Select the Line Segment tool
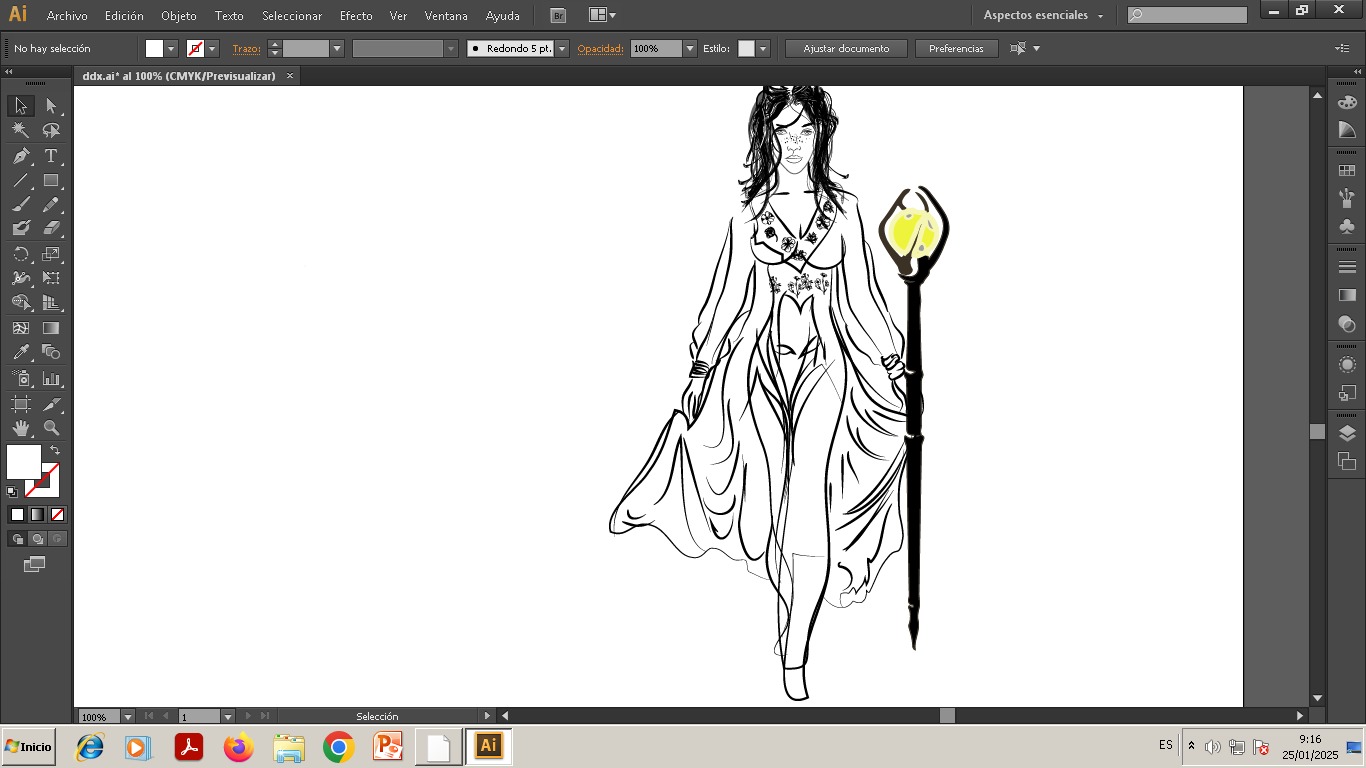This screenshot has width=1366, height=768. coord(21,181)
